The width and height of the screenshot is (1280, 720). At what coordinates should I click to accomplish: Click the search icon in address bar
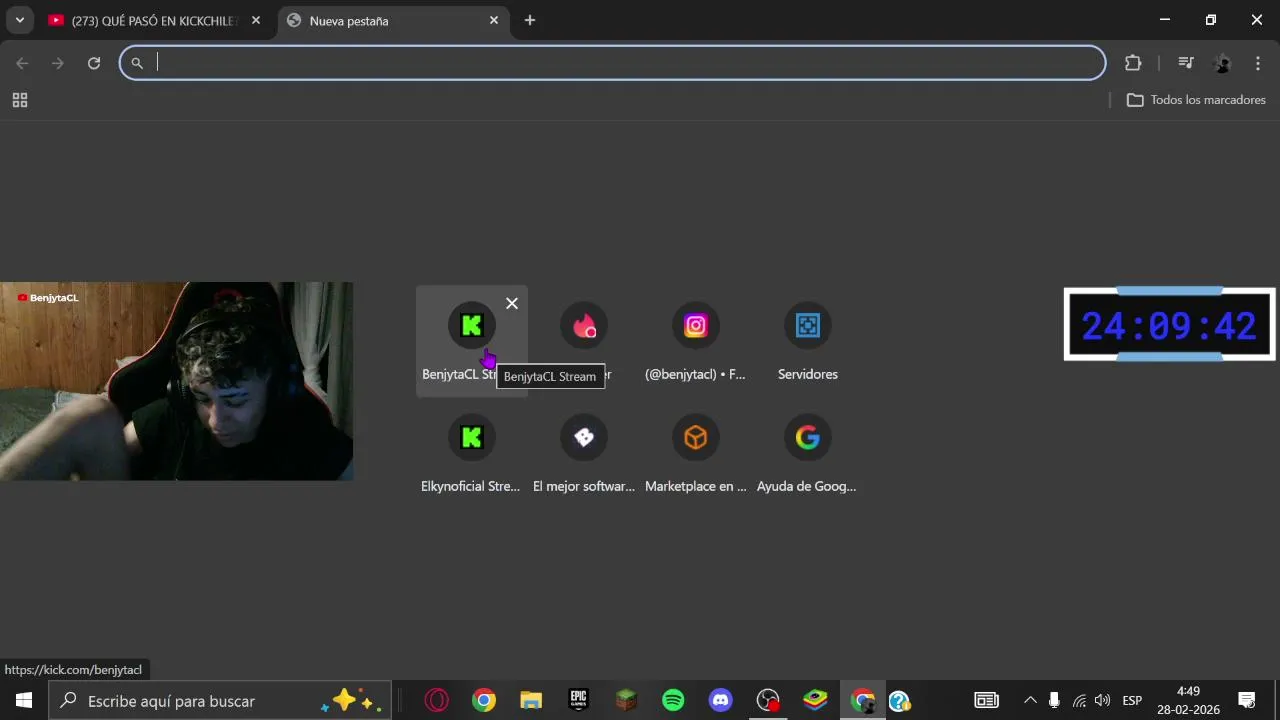click(137, 63)
